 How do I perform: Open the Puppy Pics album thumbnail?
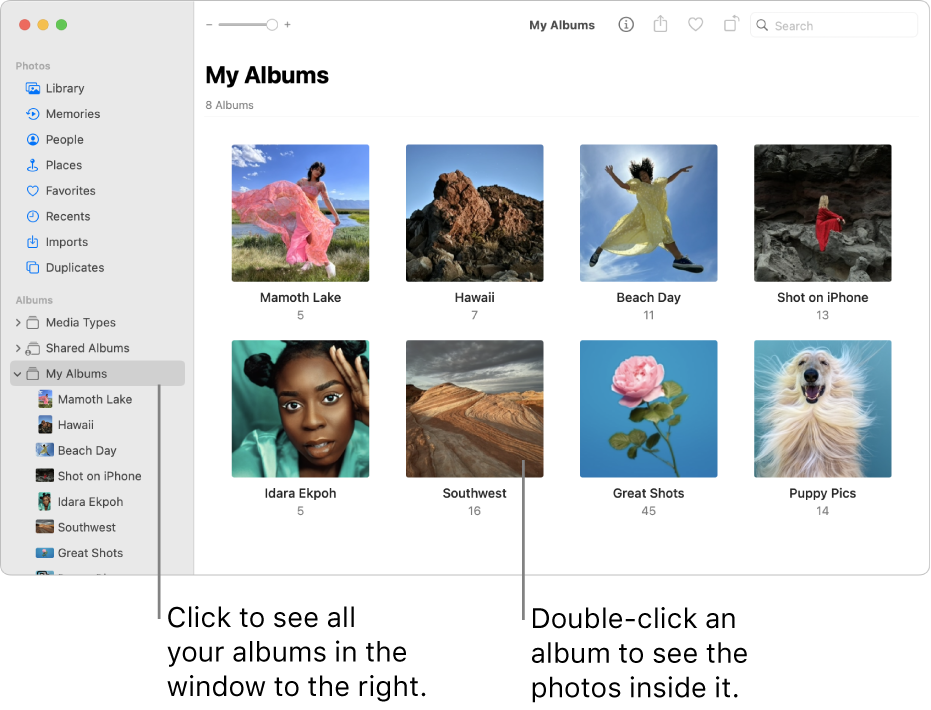point(822,409)
